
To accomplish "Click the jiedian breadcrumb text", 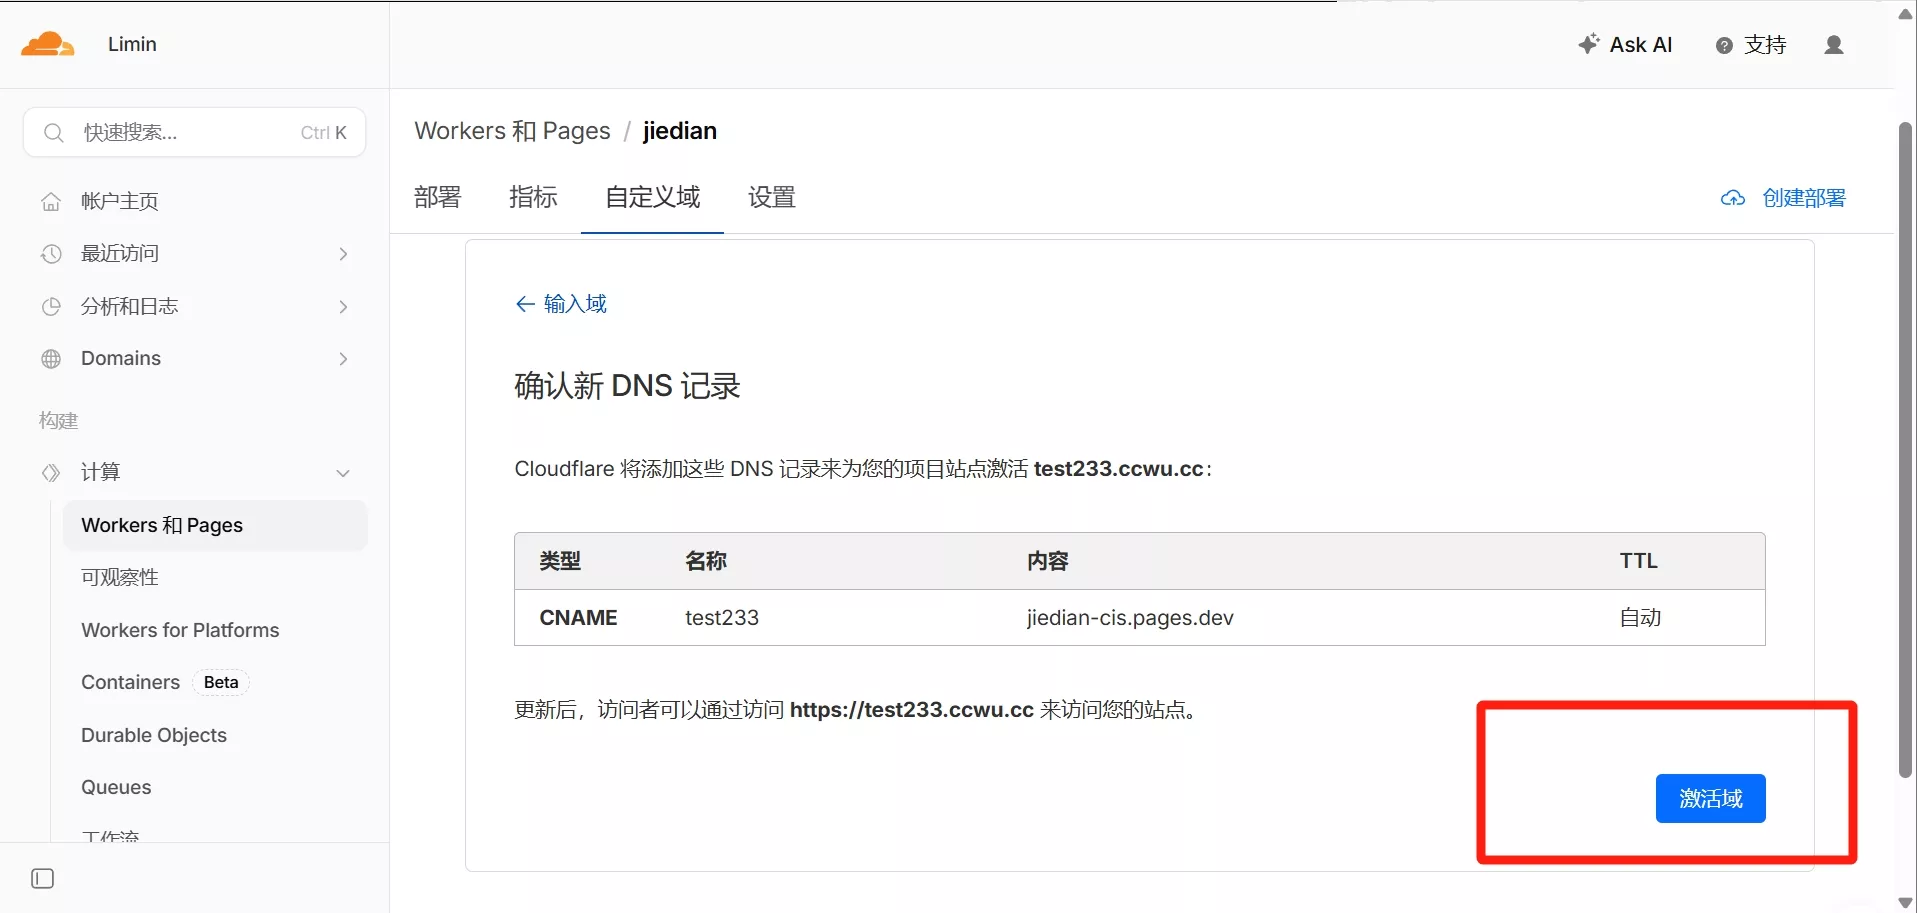I will click(x=680, y=131).
